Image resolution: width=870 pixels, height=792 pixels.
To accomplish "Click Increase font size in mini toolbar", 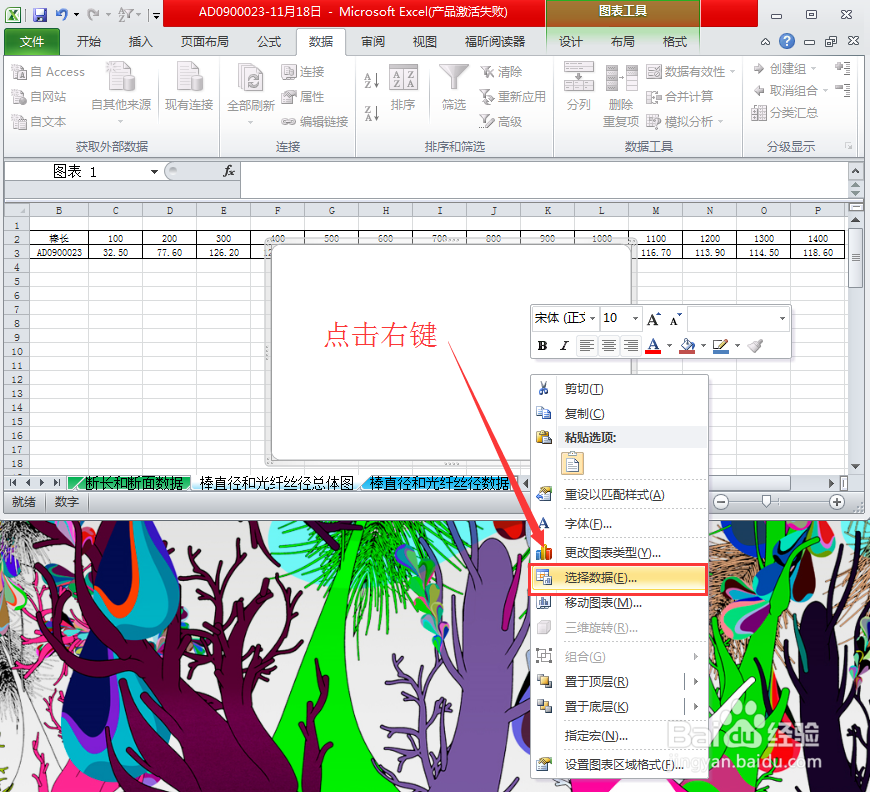I will tap(654, 319).
